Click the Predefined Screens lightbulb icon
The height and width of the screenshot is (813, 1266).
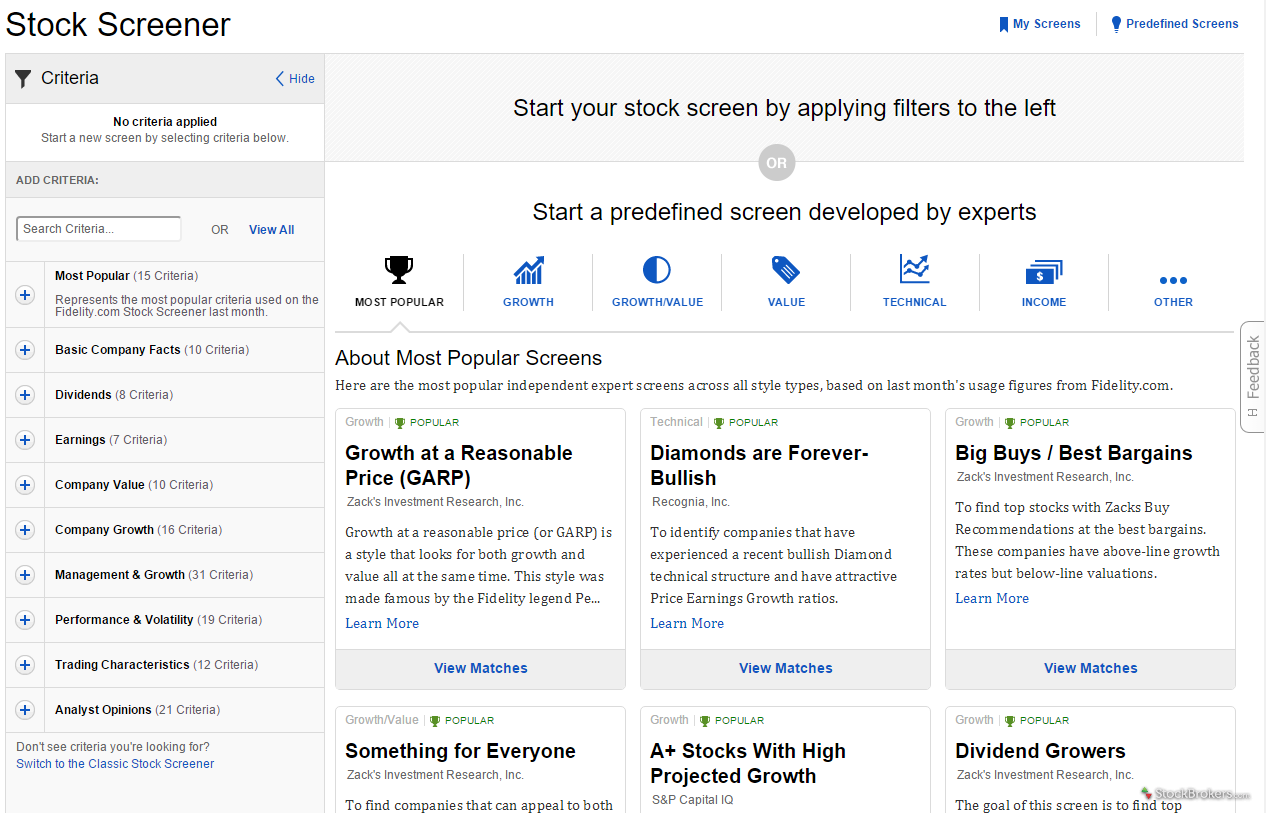coord(1117,24)
